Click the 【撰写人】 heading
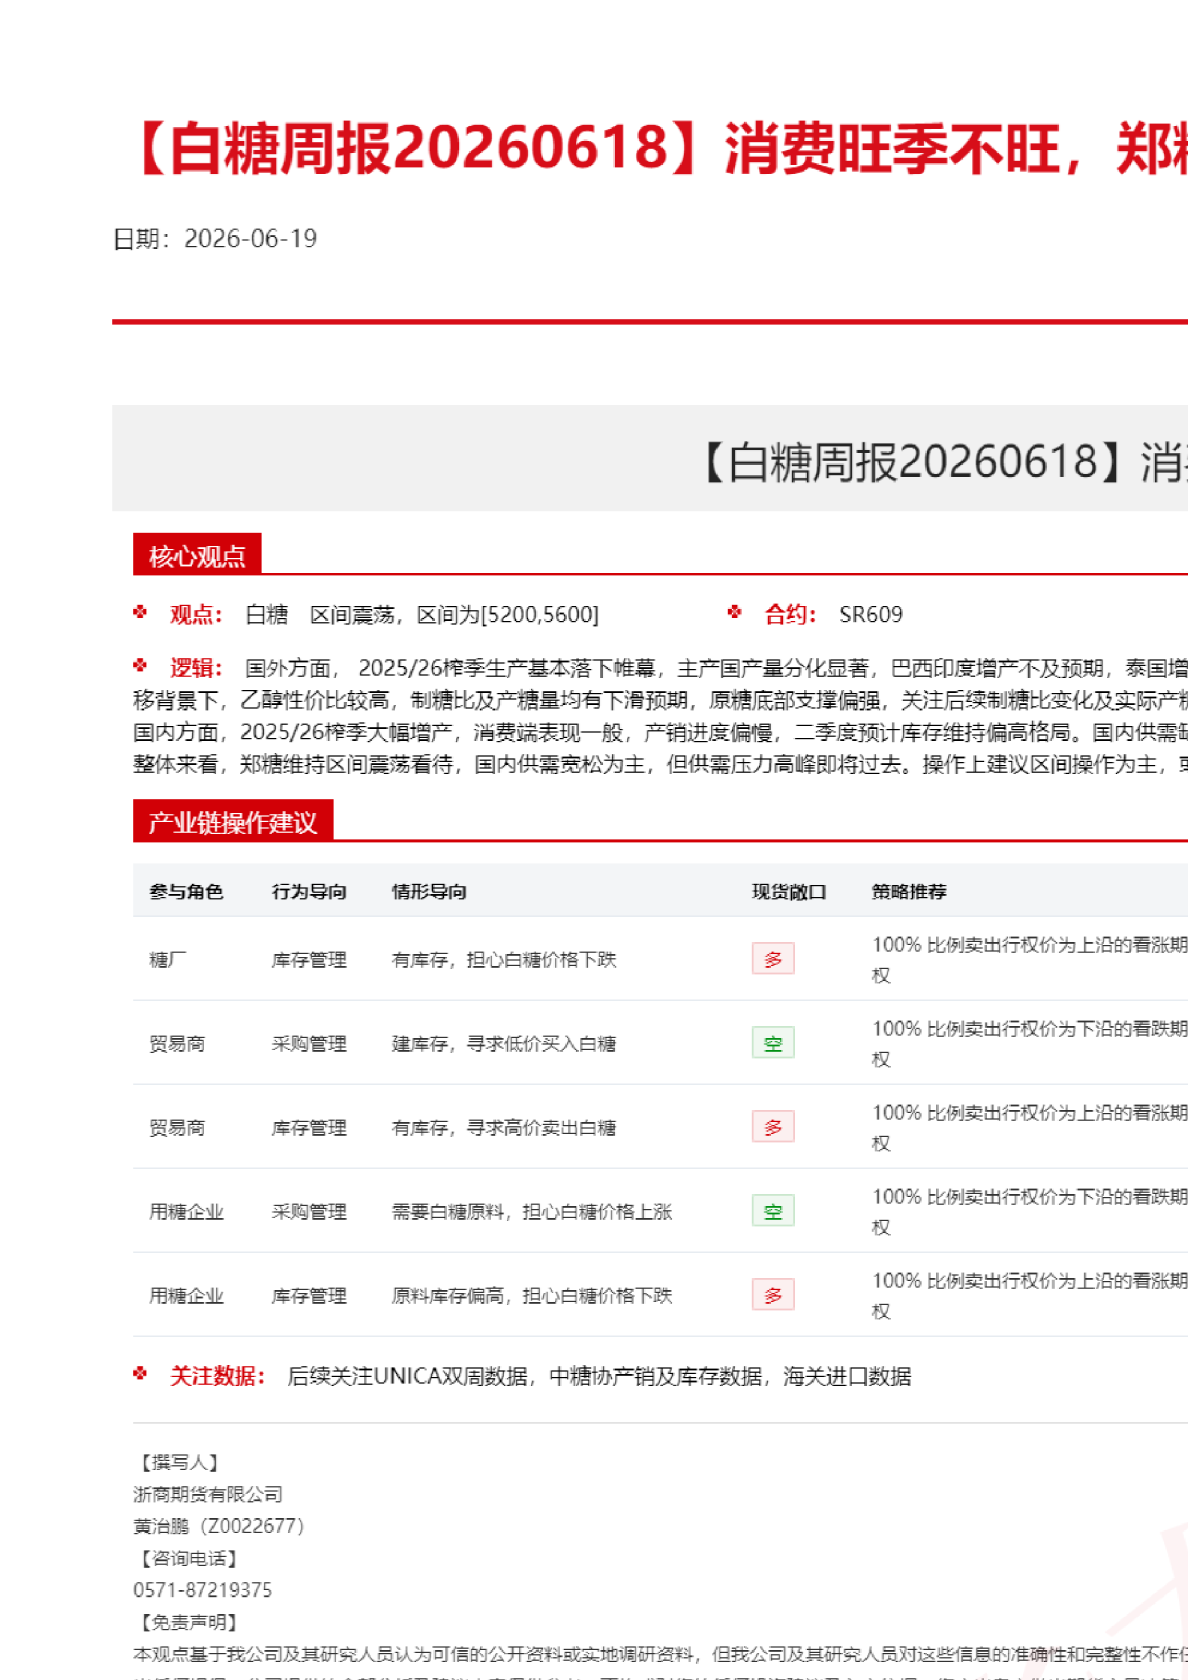The height and width of the screenshot is (1680, 1188). coord(180,1462)
